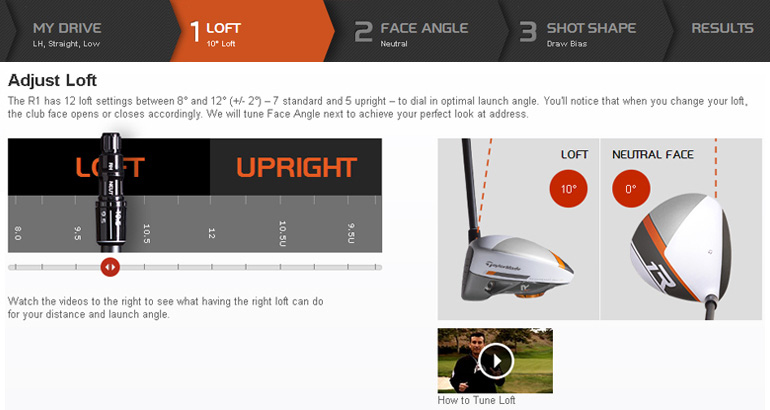The height and width of the screenshot is (410, 770).
Task: Click the red slider handle arrows
Action: click(x=110, y=267)
